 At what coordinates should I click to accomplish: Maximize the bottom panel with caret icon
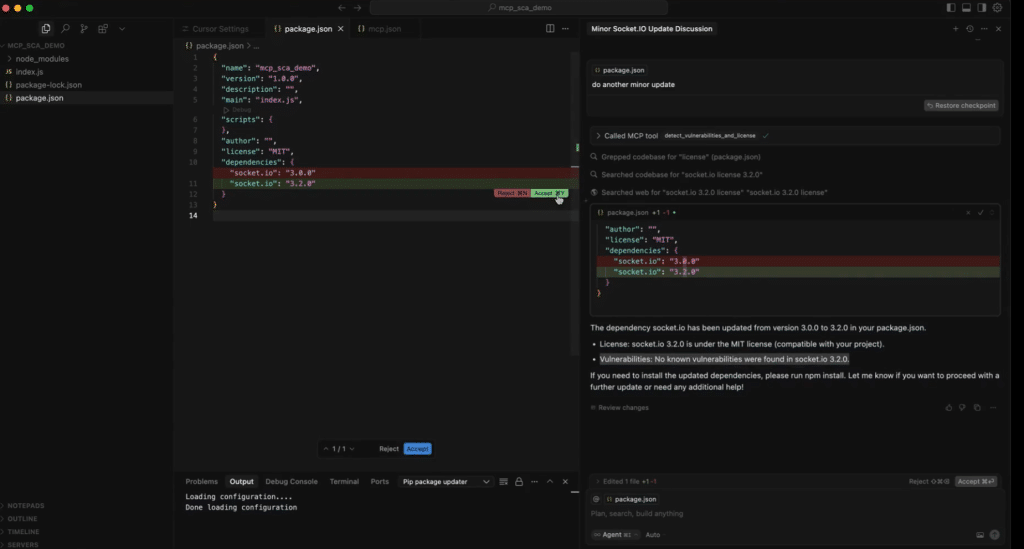click(x=550, y=482)
